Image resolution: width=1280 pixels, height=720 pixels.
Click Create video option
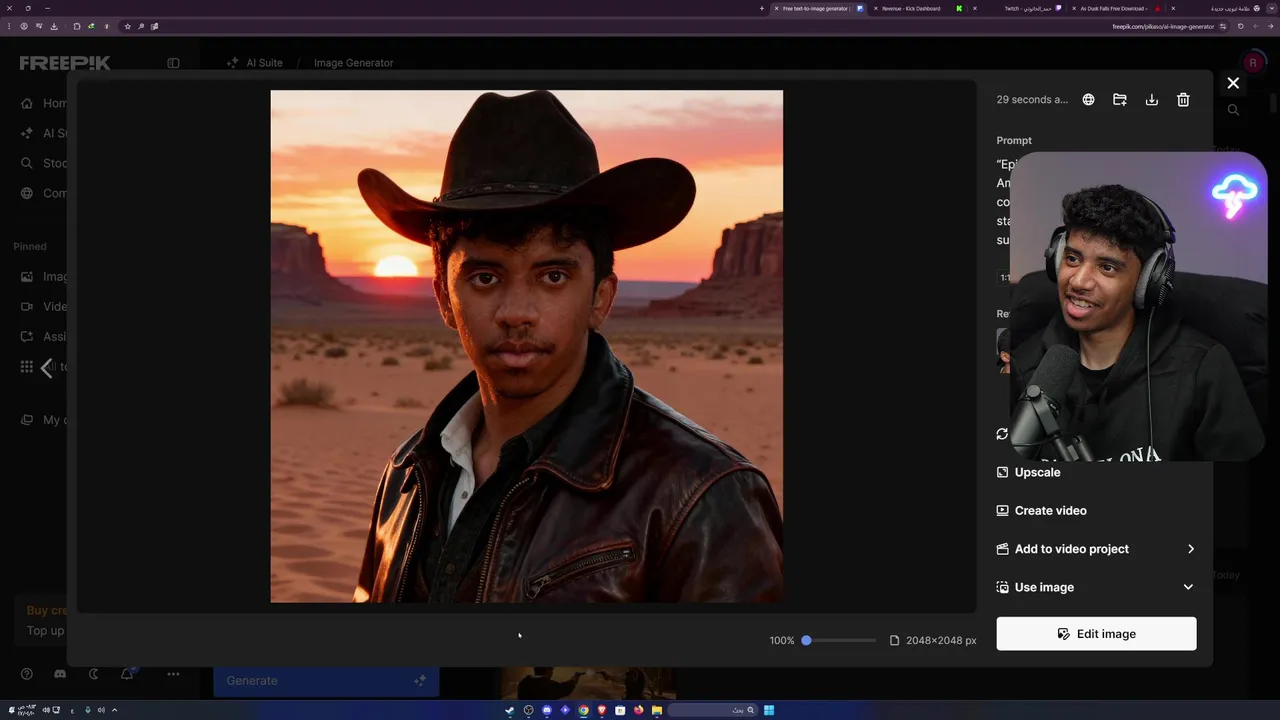1041,510
